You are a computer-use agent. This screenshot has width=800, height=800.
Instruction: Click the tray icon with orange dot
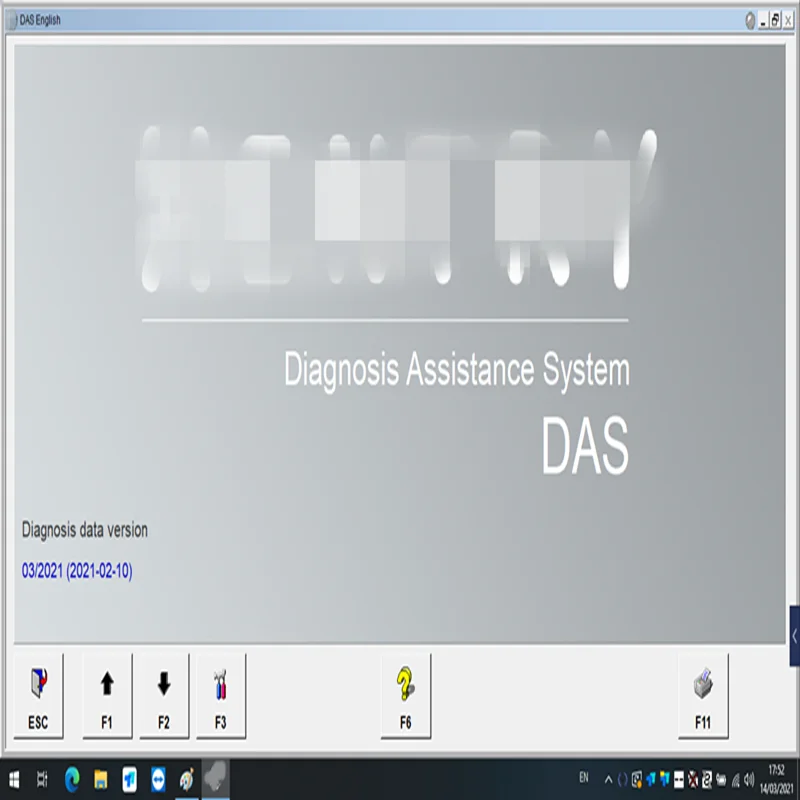(637, 780)
